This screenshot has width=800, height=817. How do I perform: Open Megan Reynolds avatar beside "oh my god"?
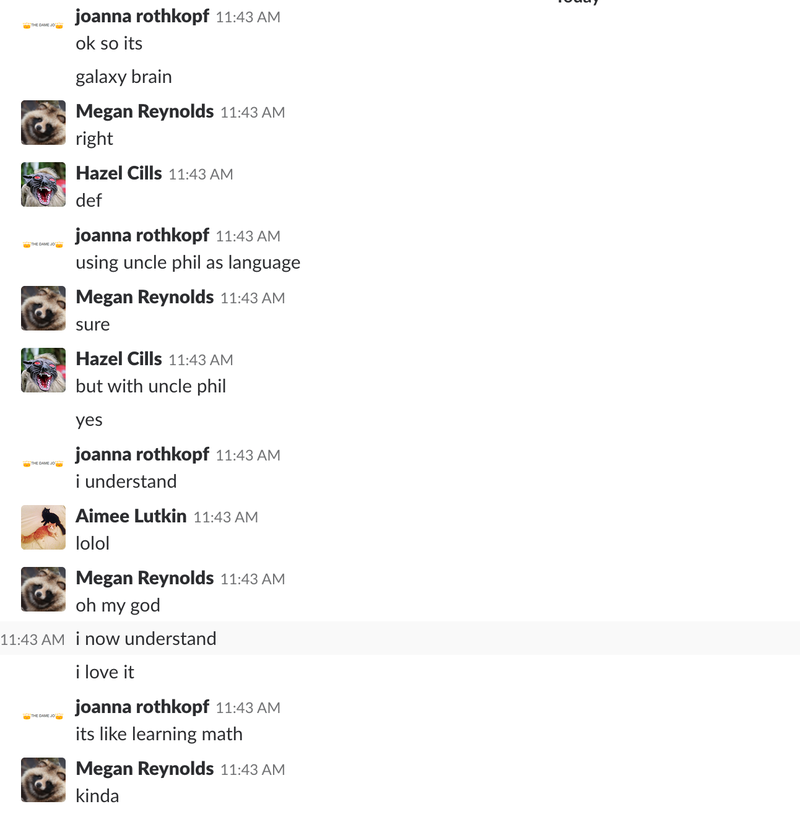[43, 589]
